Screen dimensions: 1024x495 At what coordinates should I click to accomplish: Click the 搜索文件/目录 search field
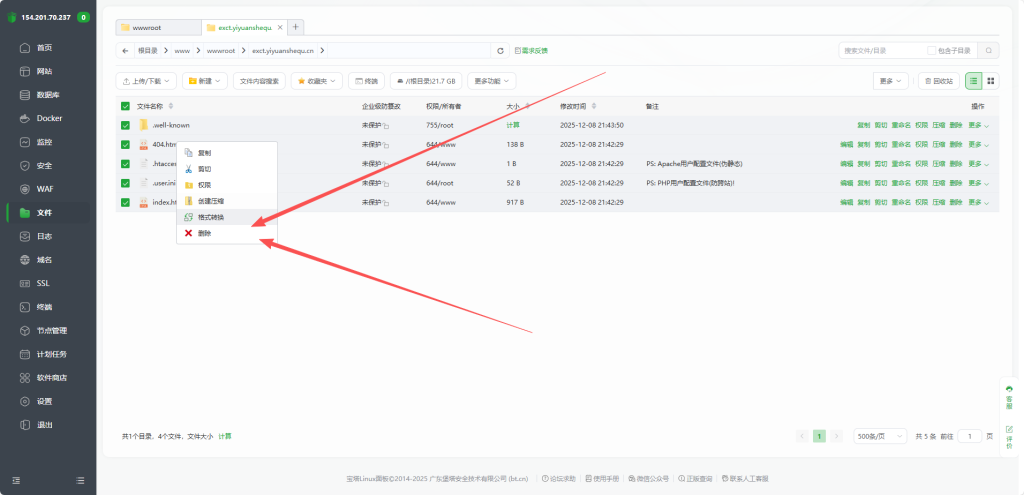[x=880, y=50]
